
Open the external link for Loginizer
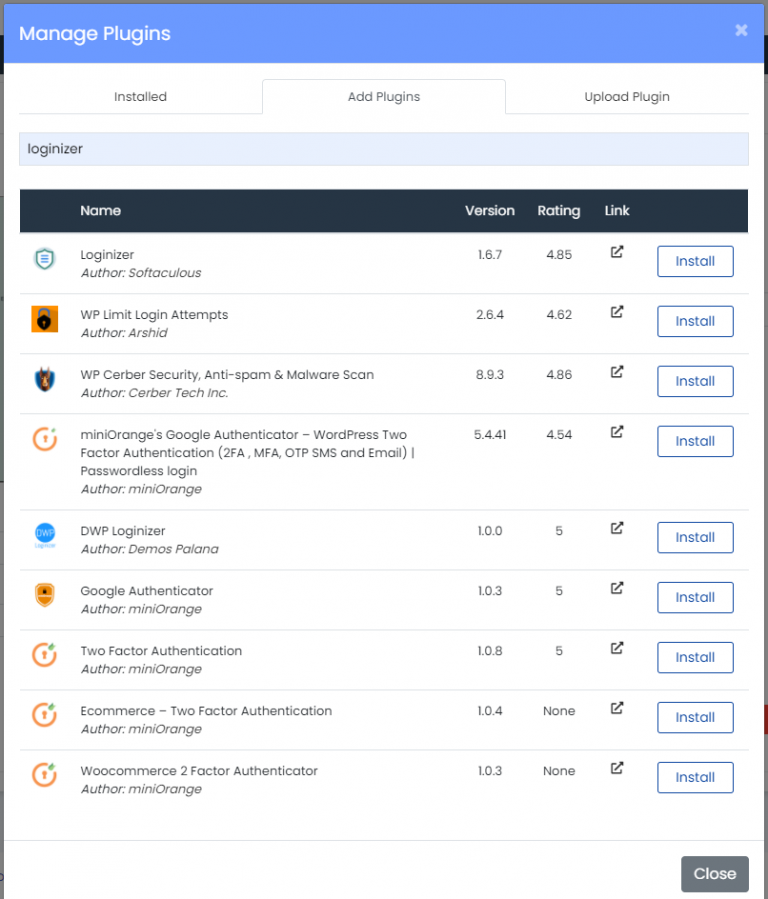coord(617,253)
